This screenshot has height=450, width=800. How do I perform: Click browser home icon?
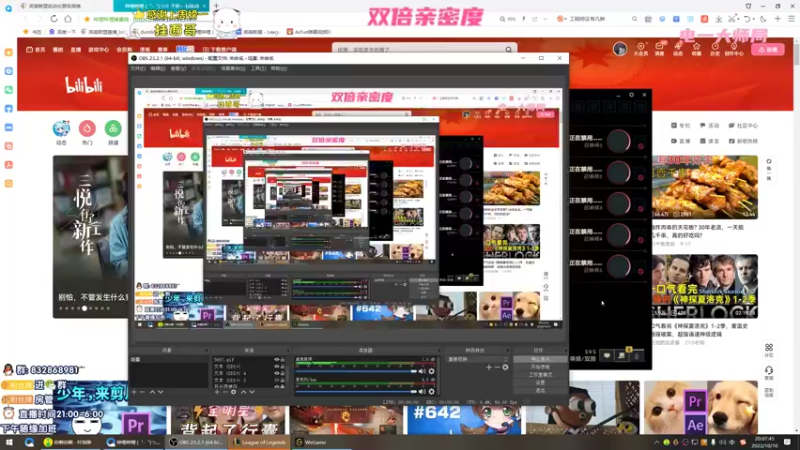[x=68, y=19]
